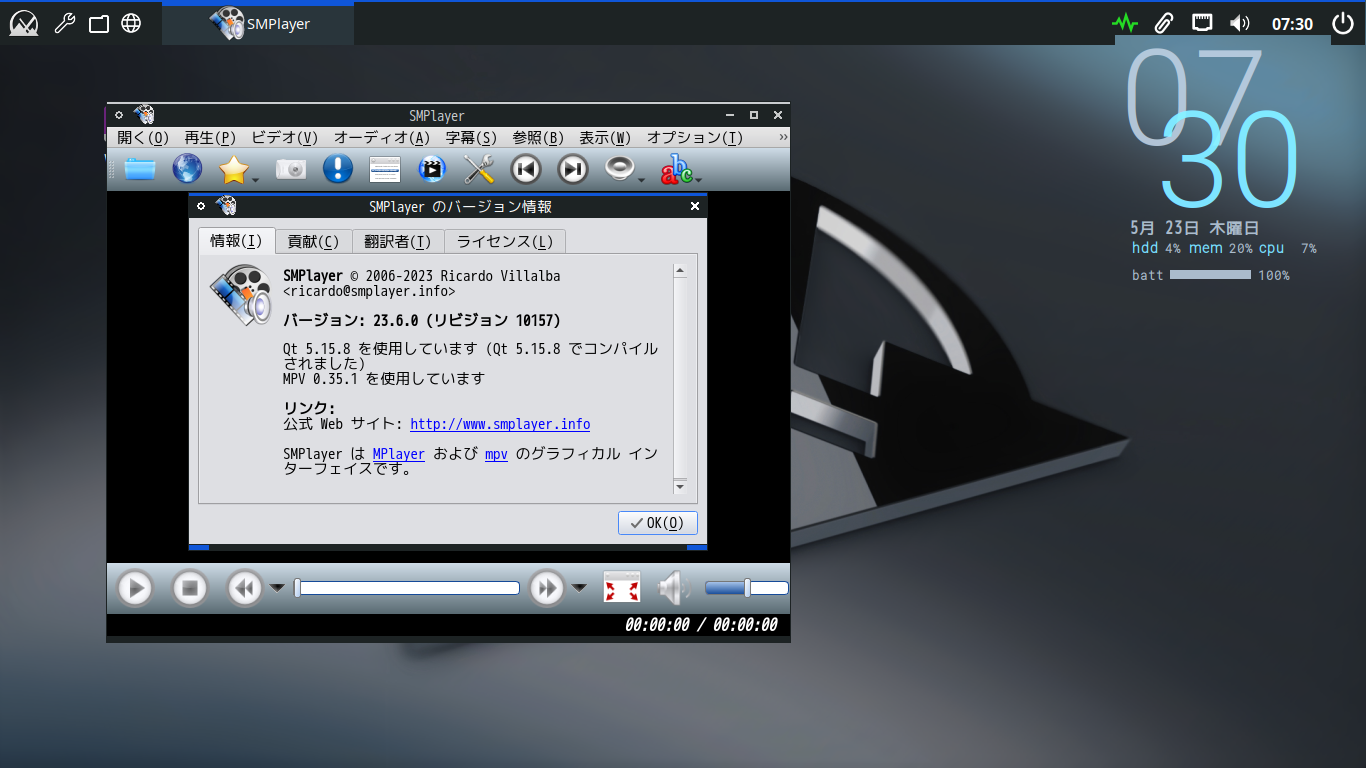The width and height of the screenshot is (1366, 768).
Task: Mute audio with the speaker icon
Action: [674, 588]
